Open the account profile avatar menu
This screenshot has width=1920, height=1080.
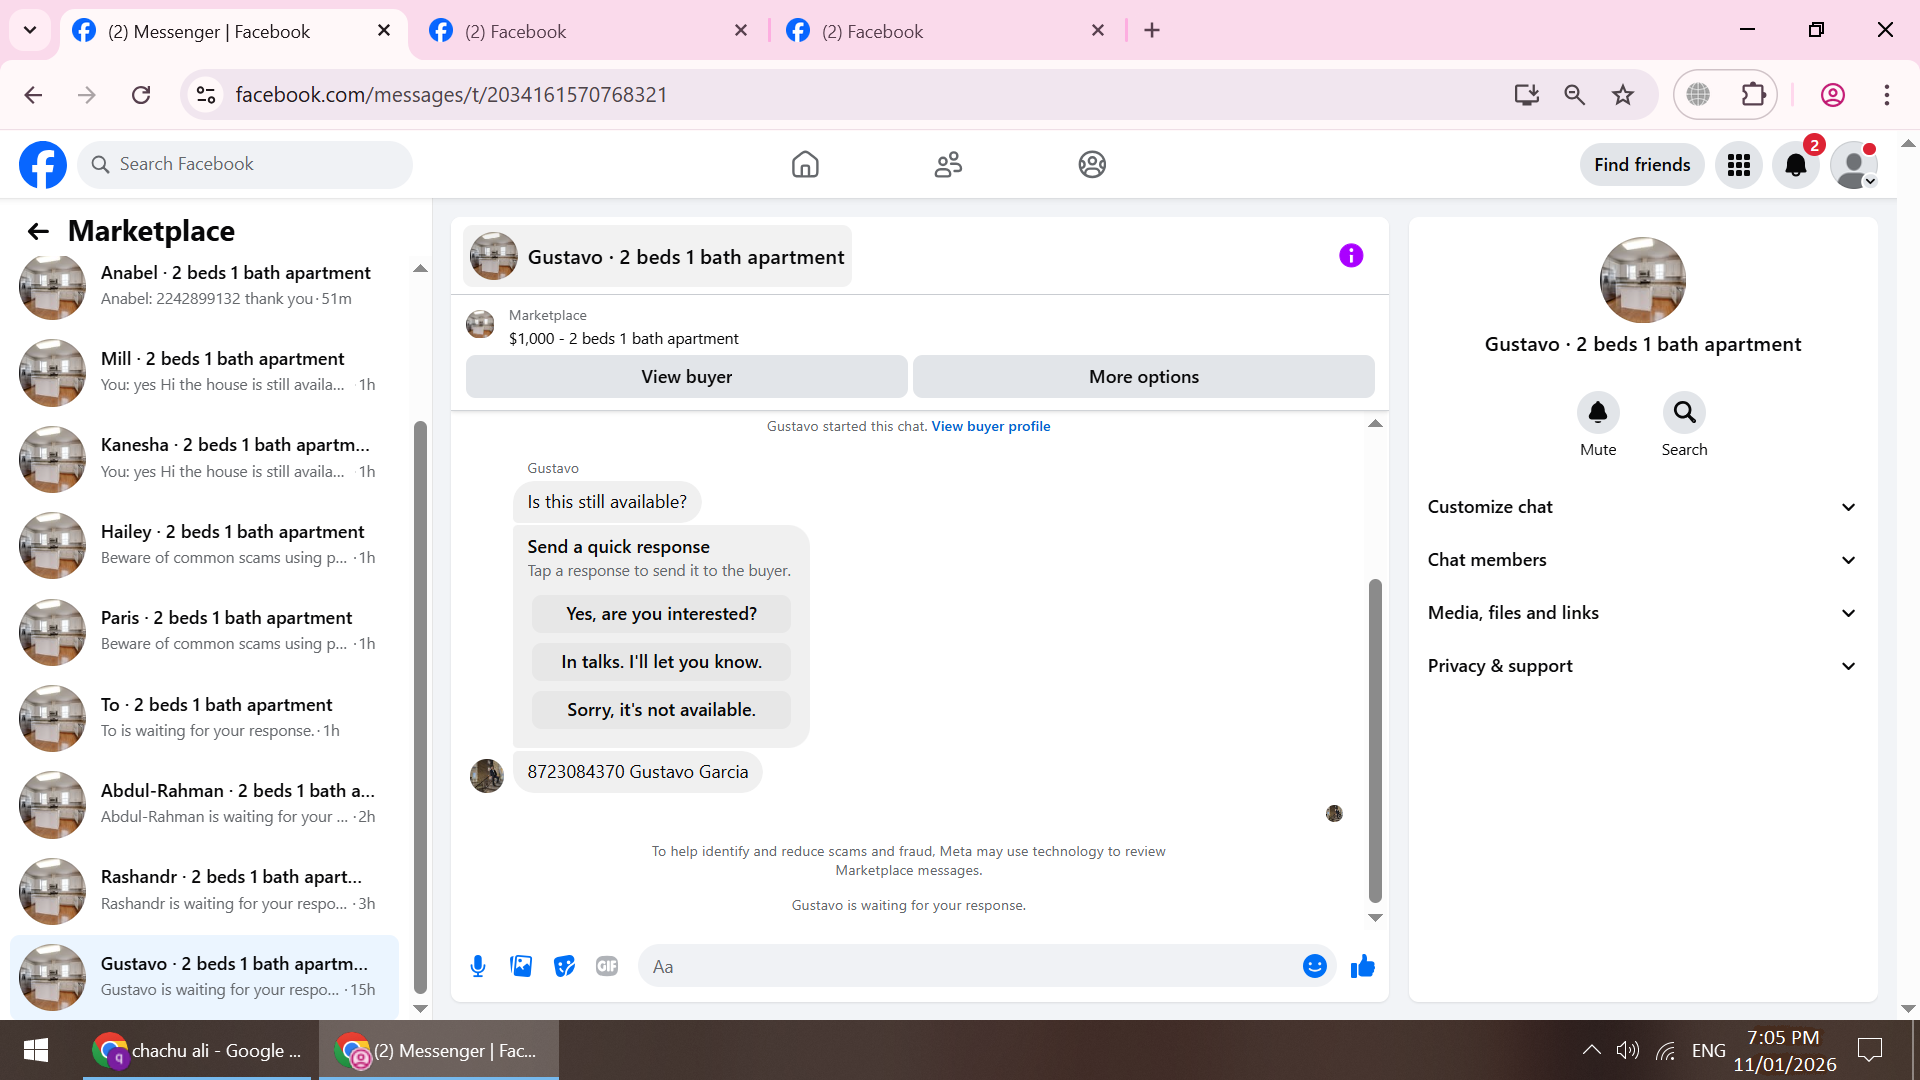pyautogui.click(x=1854, y=165)
